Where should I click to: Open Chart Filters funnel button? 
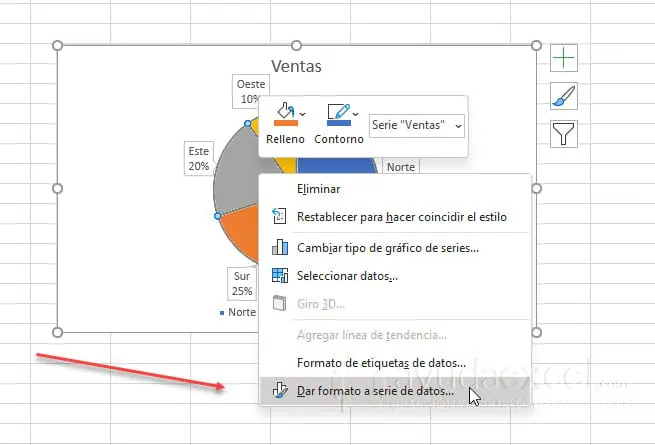click(564, 134)
